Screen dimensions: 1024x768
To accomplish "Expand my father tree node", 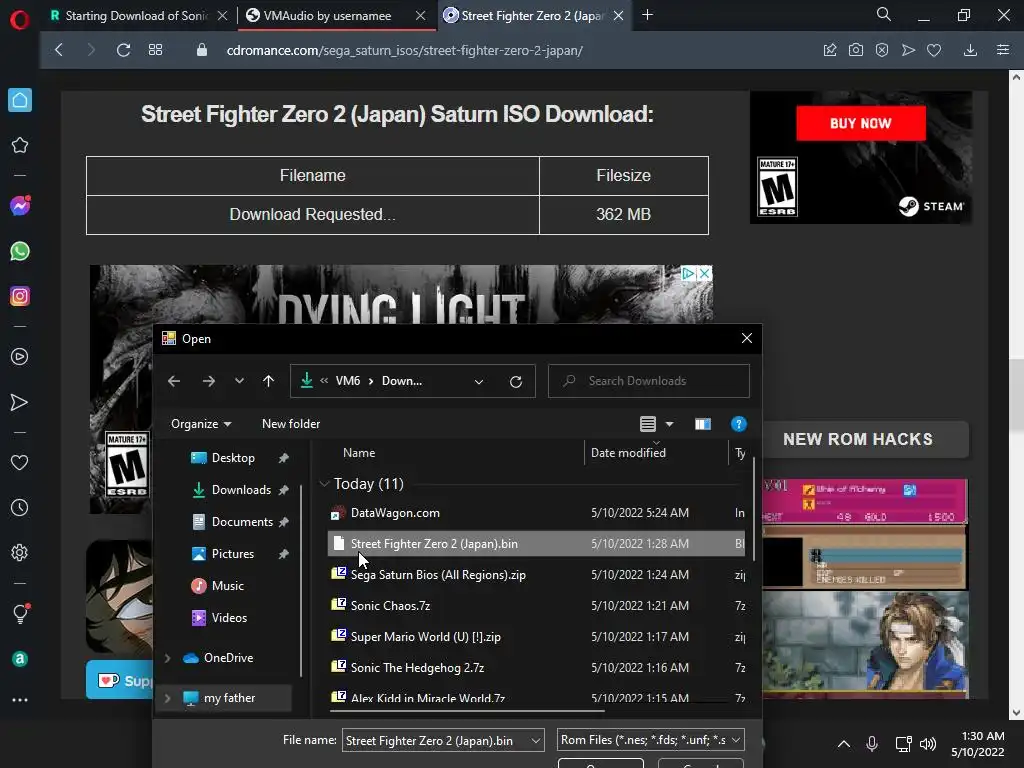I will point(168,698).
